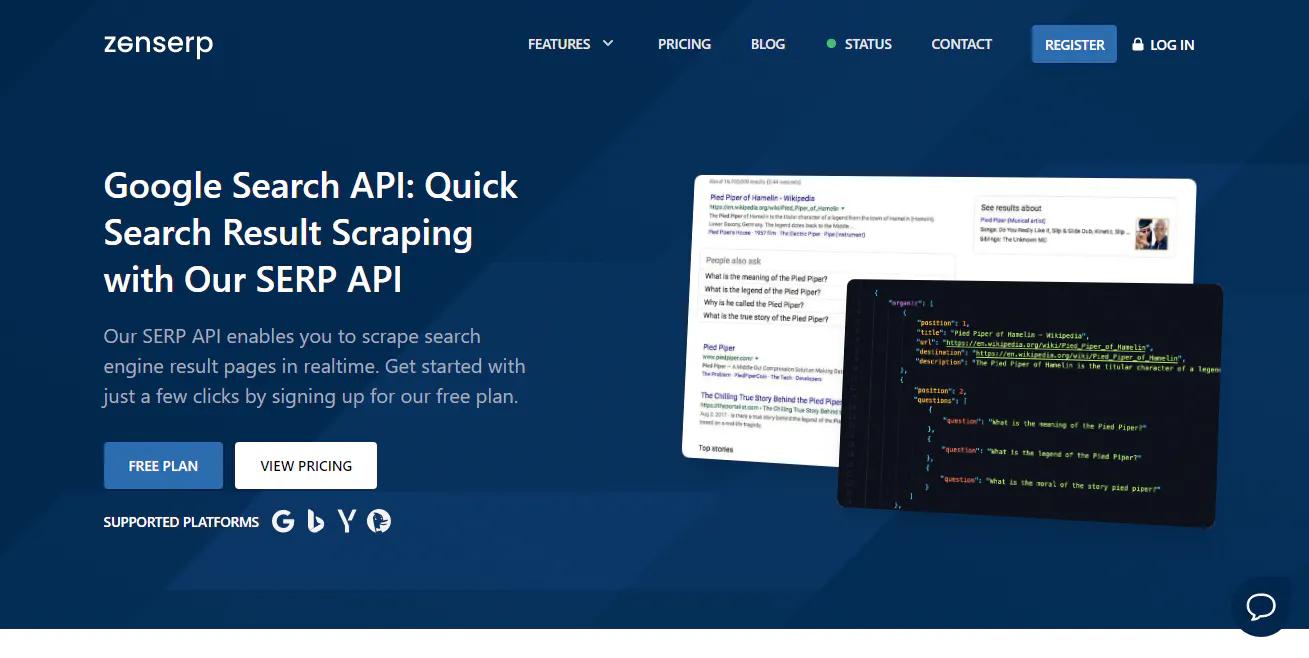Image resolution: width=1309 pixels, height=658 pixels.
Task: Open the PRICING menu item
Action: coord(684,44)
